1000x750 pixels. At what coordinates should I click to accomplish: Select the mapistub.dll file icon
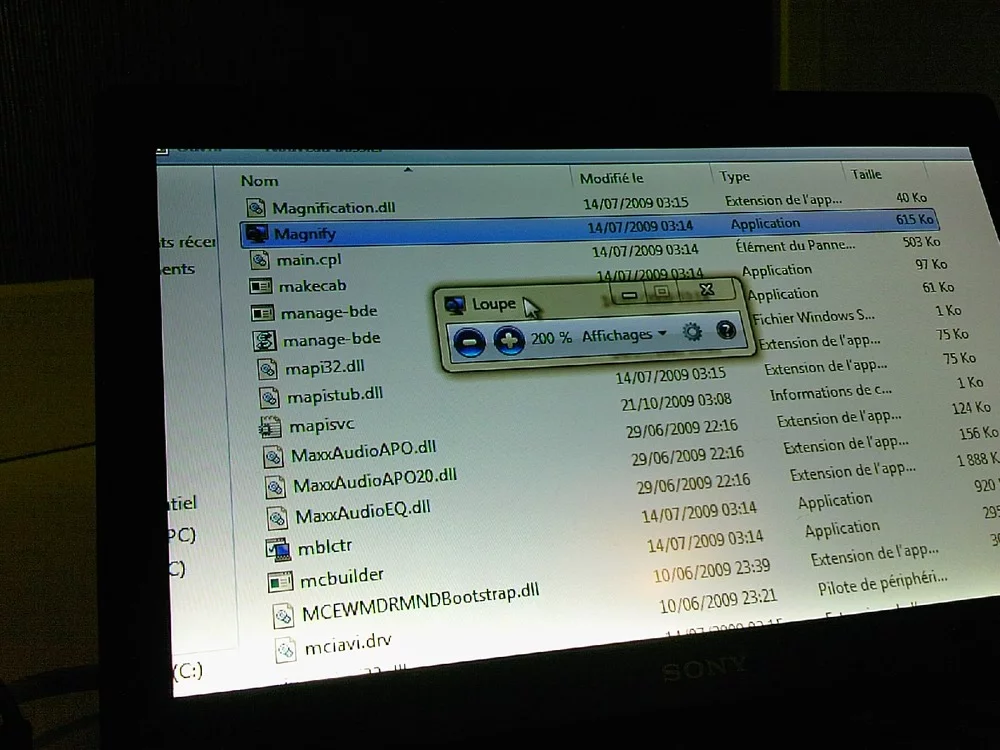(x=269, y=397)
